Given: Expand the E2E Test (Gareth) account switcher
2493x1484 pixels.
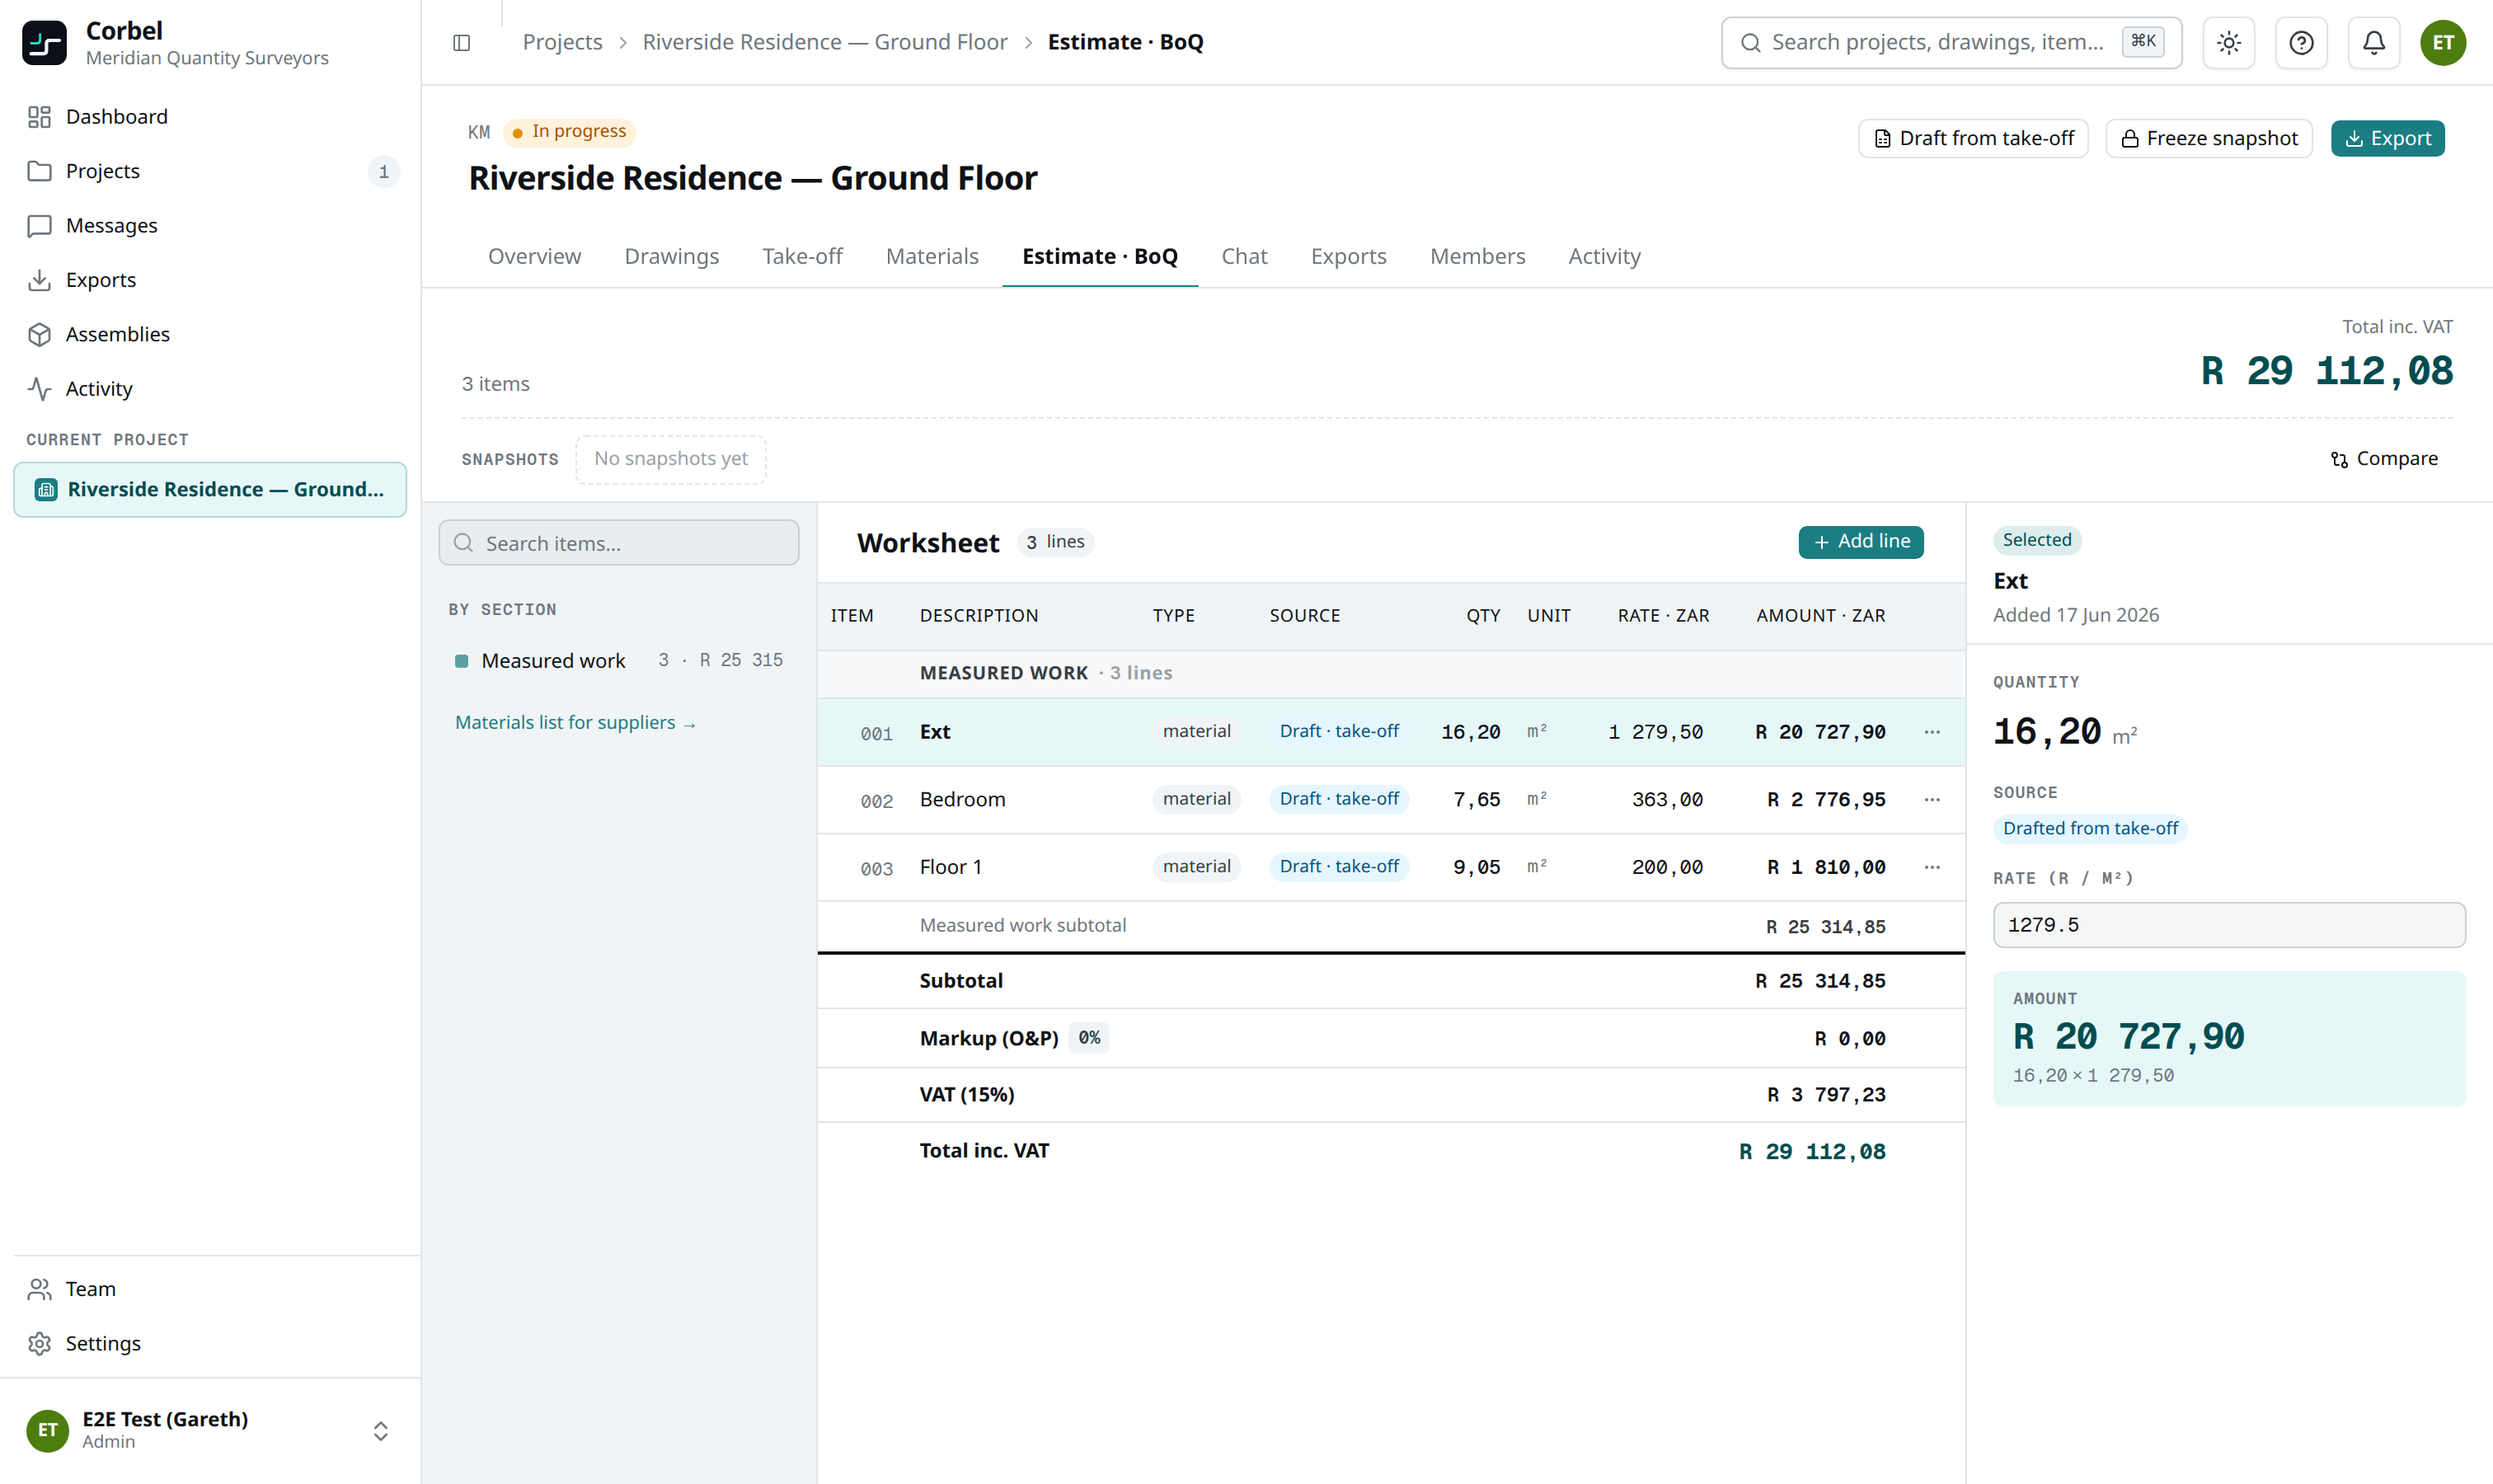Looking at the screenshot, I should [x=380, y=1431].
